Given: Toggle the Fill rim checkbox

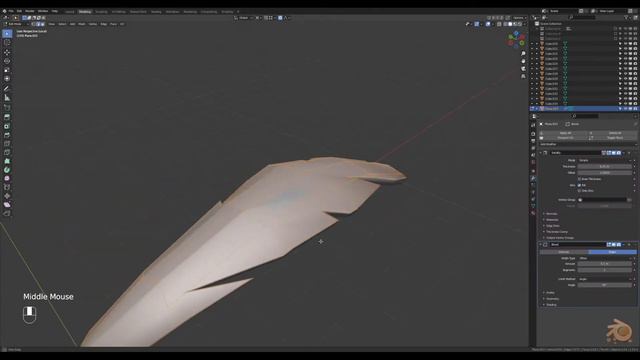Looking at the screenshot, I should (x=579, y=185).
